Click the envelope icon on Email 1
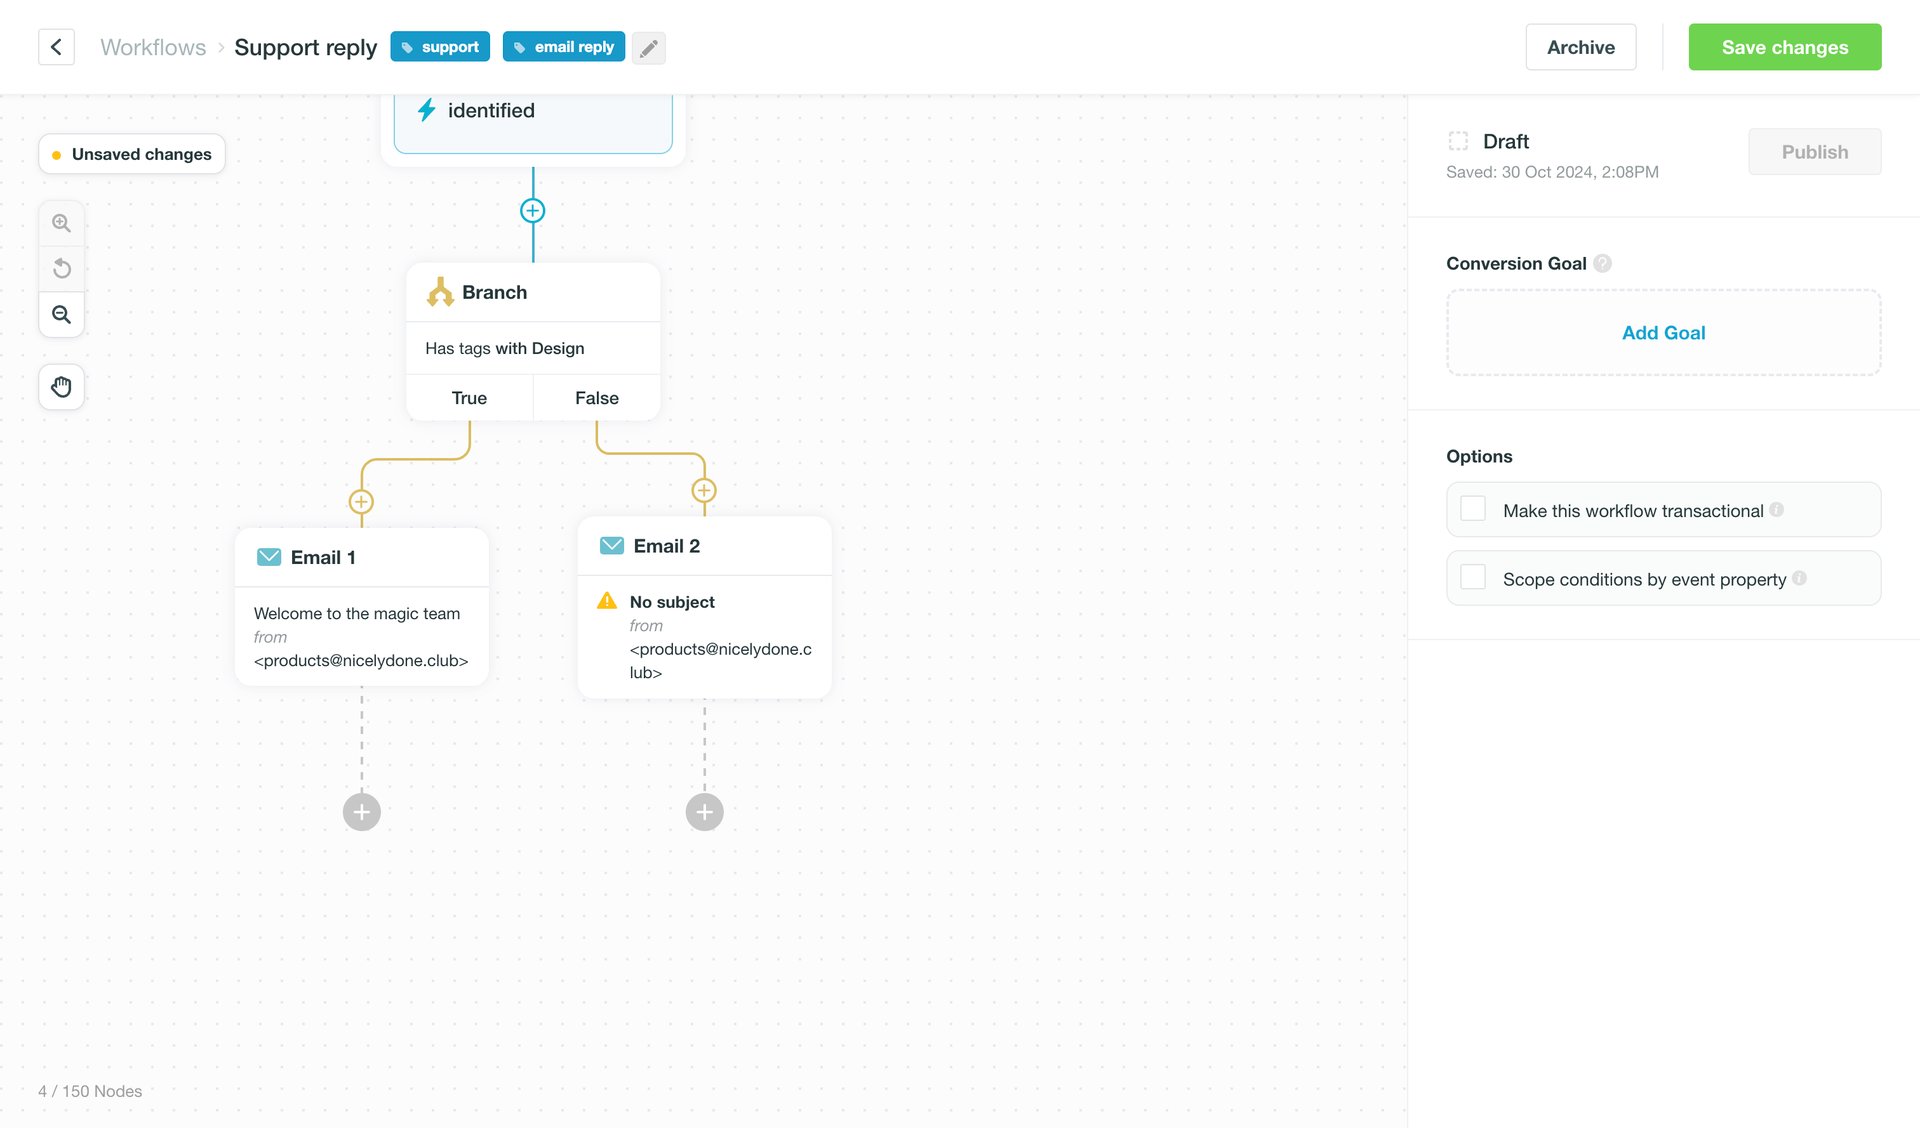Screen dimensions: 1920x1128 pyautogui.click(x=268, y=557)
